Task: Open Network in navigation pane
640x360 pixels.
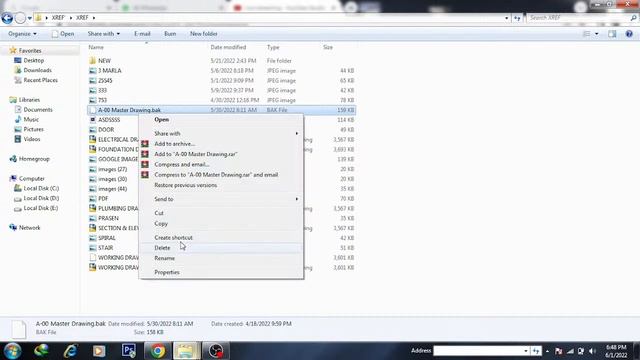Action: 29,227
